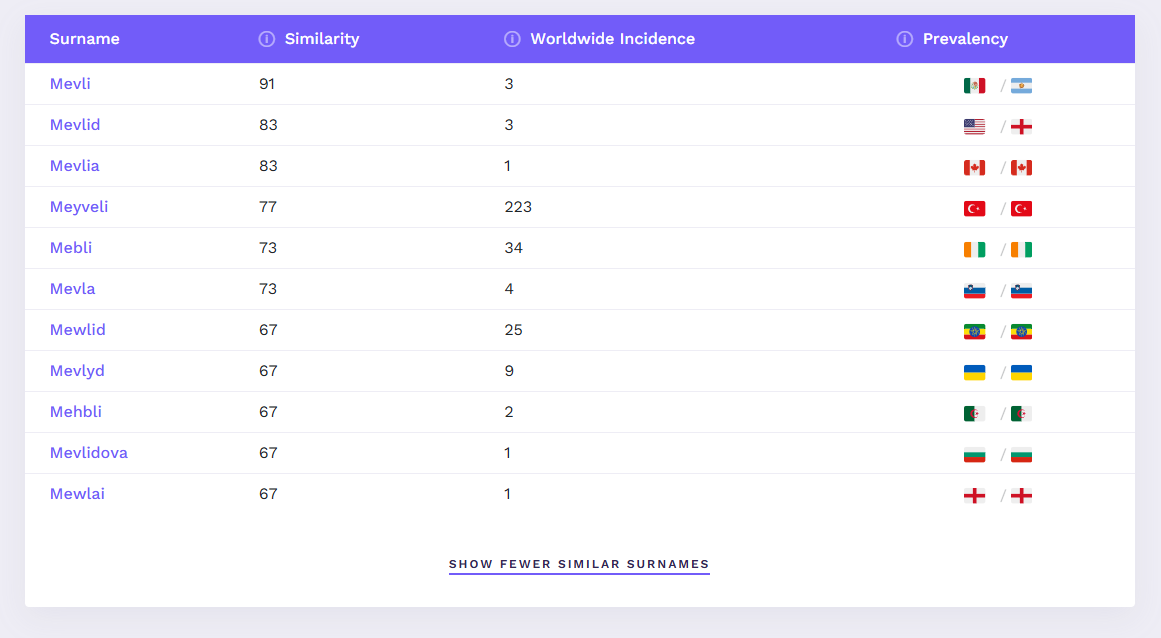This screenshot has width=1161, height=638.
Task: Click info icon next to Prevalency header
Action: [904, 39]
